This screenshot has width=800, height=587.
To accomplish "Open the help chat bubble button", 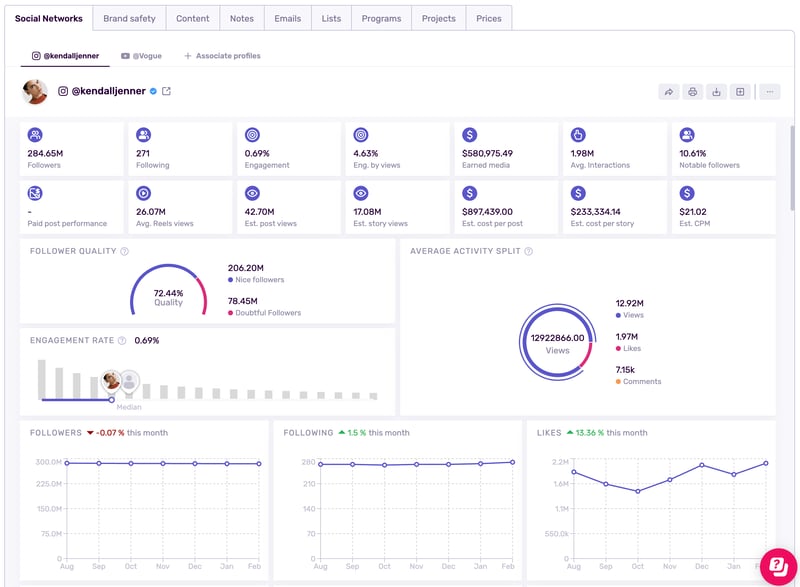I will [x=779, y=566].
